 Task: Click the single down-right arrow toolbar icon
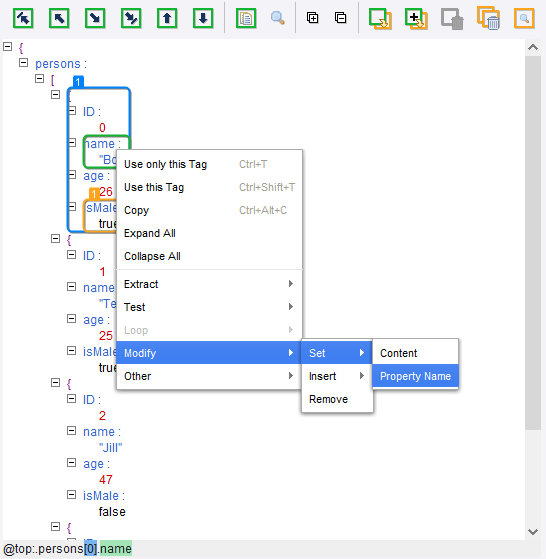pos(95,18)
